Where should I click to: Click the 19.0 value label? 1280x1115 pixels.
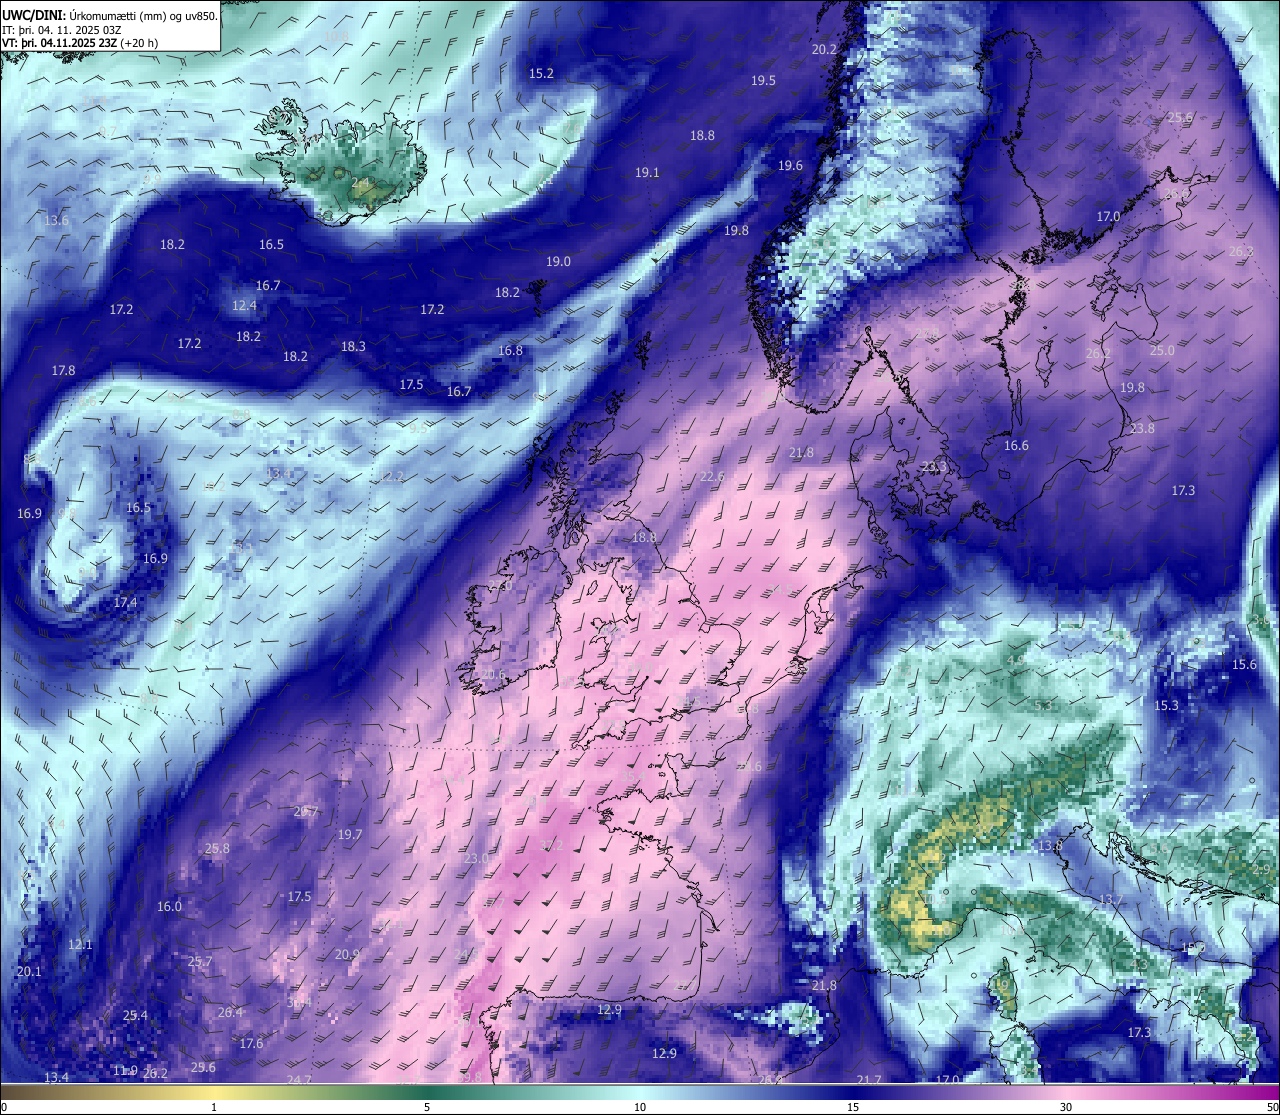point(558,261)
